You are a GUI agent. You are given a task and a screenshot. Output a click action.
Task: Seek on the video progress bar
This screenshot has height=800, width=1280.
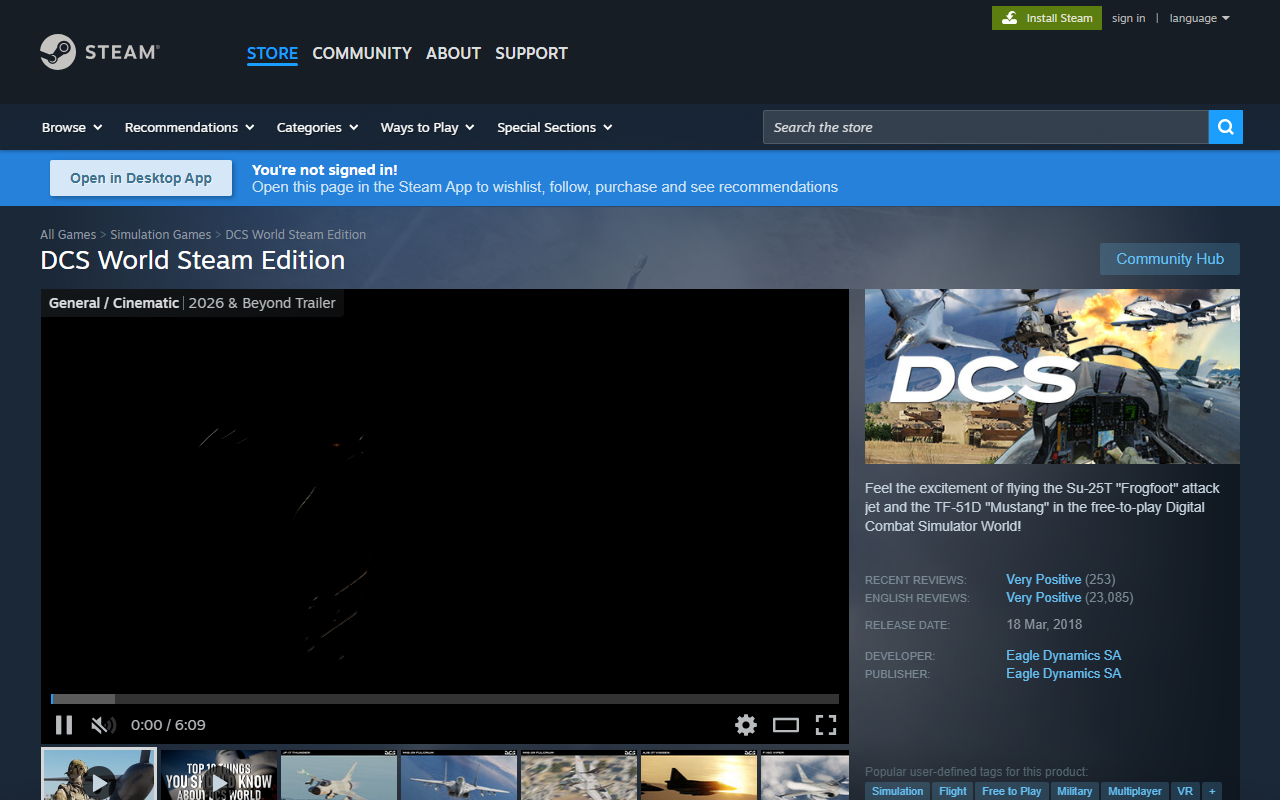[x=445, y=699]
